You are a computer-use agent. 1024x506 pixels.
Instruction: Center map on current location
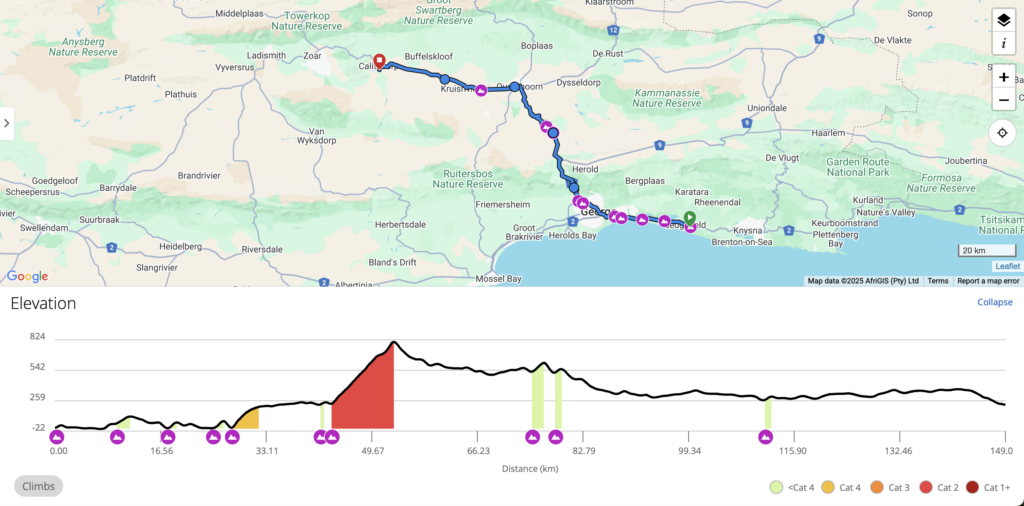pyautogui.click(x=1003, y=133)
